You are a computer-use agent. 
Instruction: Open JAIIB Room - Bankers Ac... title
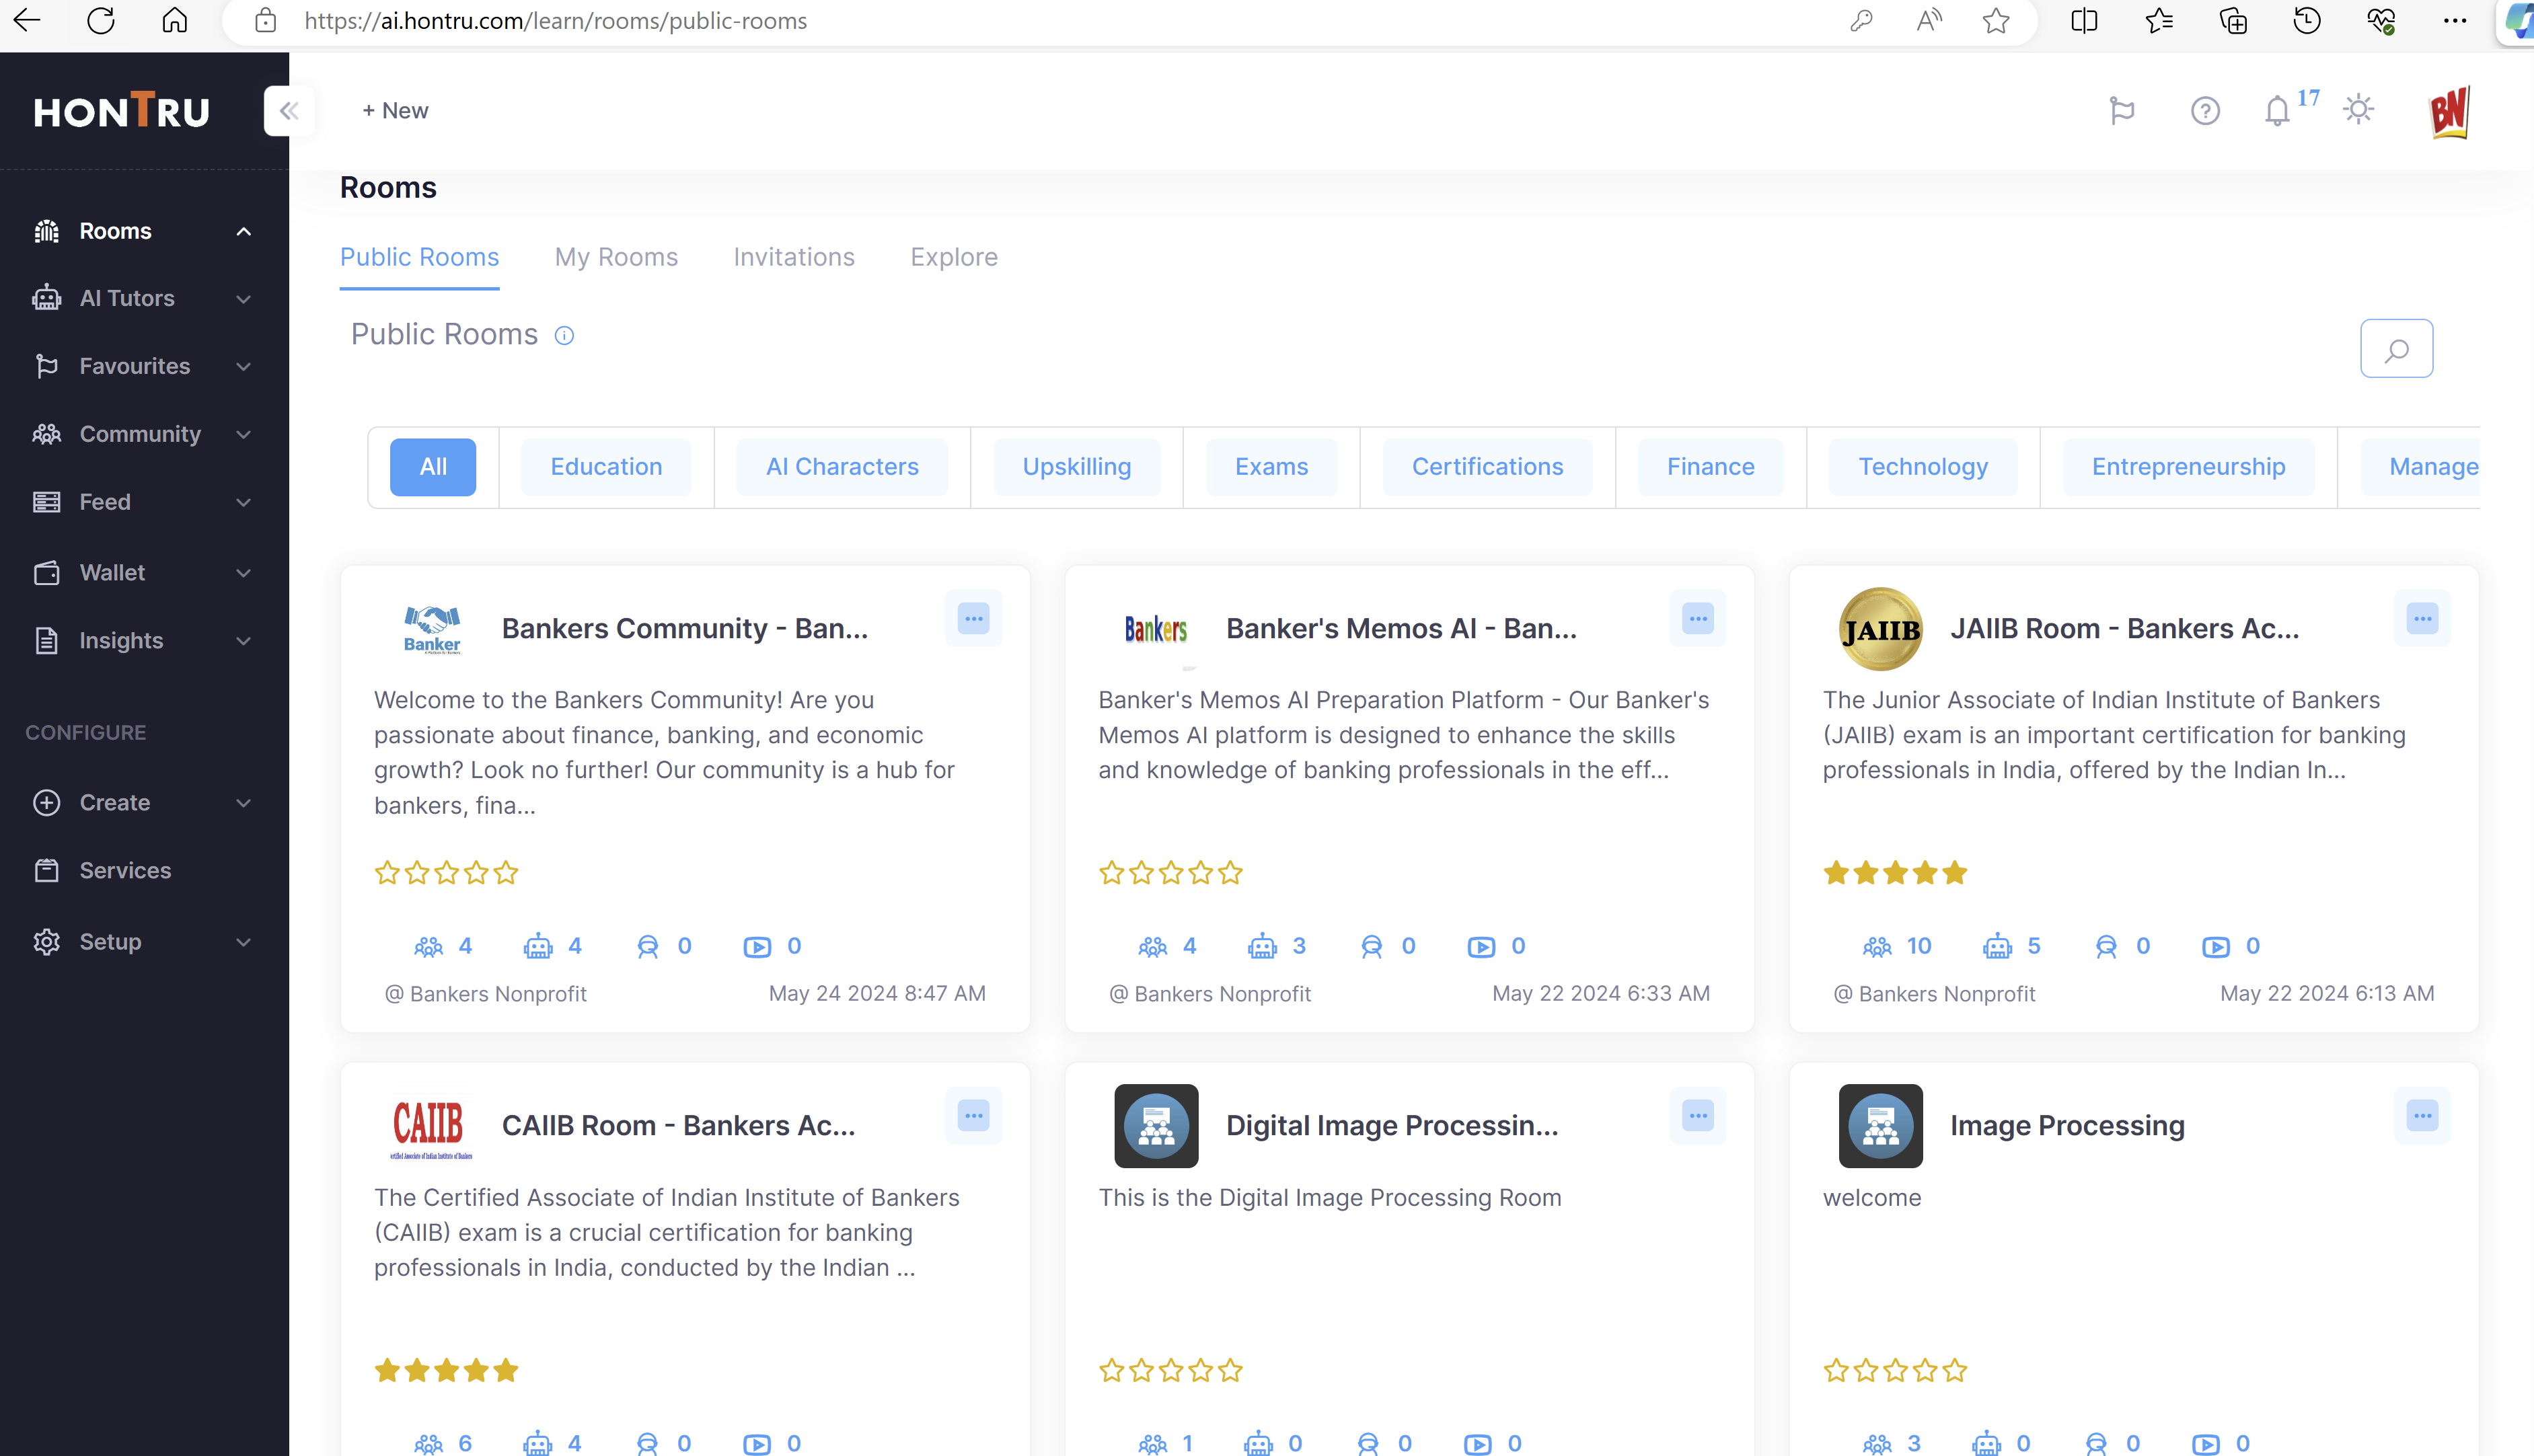pos(2124,629)
